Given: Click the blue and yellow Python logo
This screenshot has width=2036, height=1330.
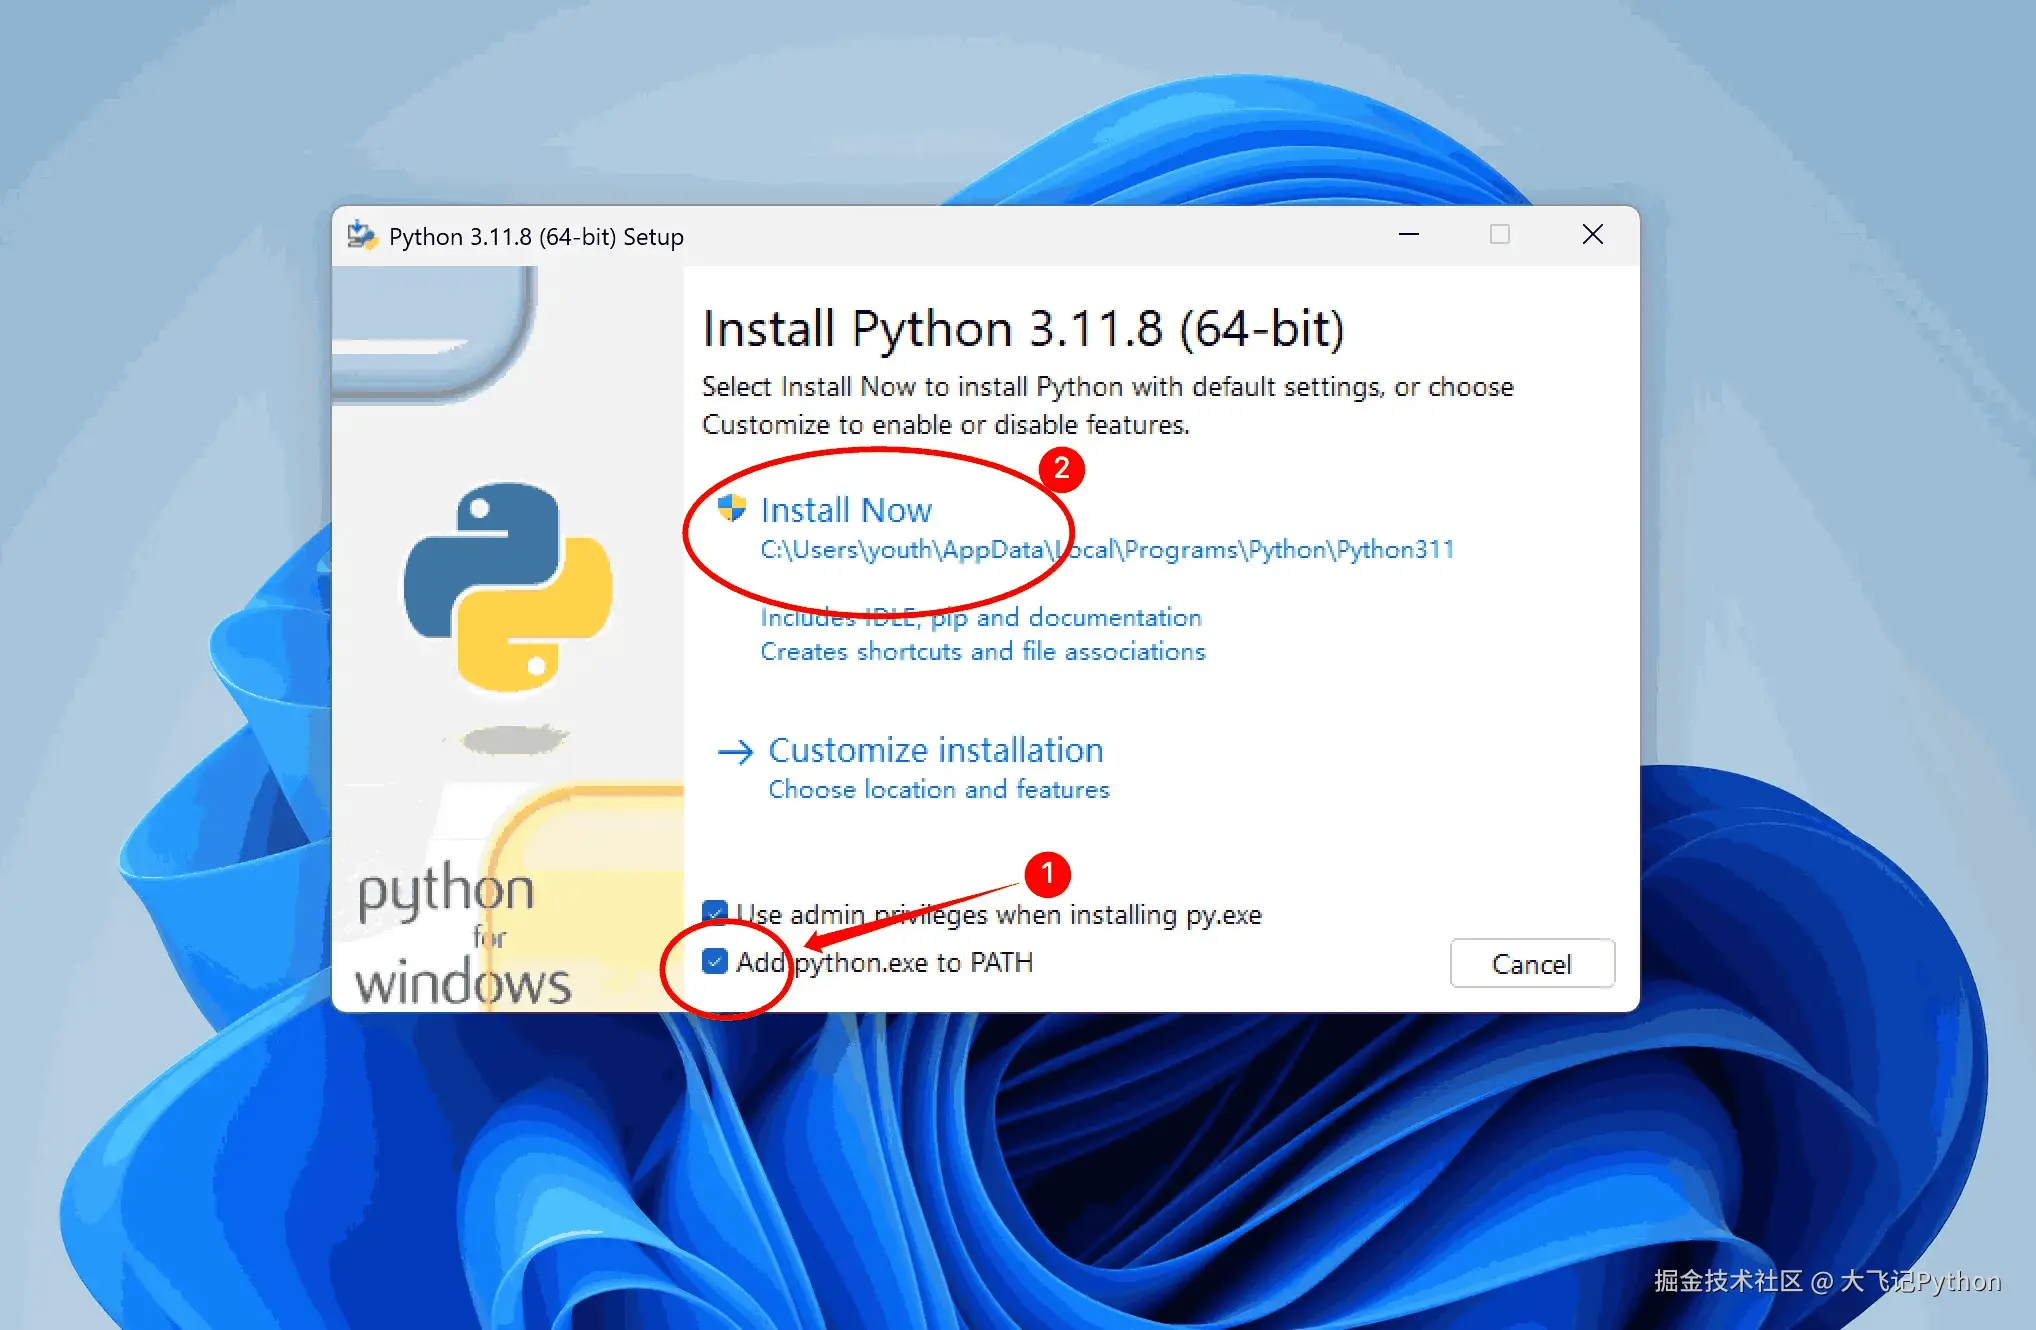Looking at the screenshot, I should click(508, 587).
